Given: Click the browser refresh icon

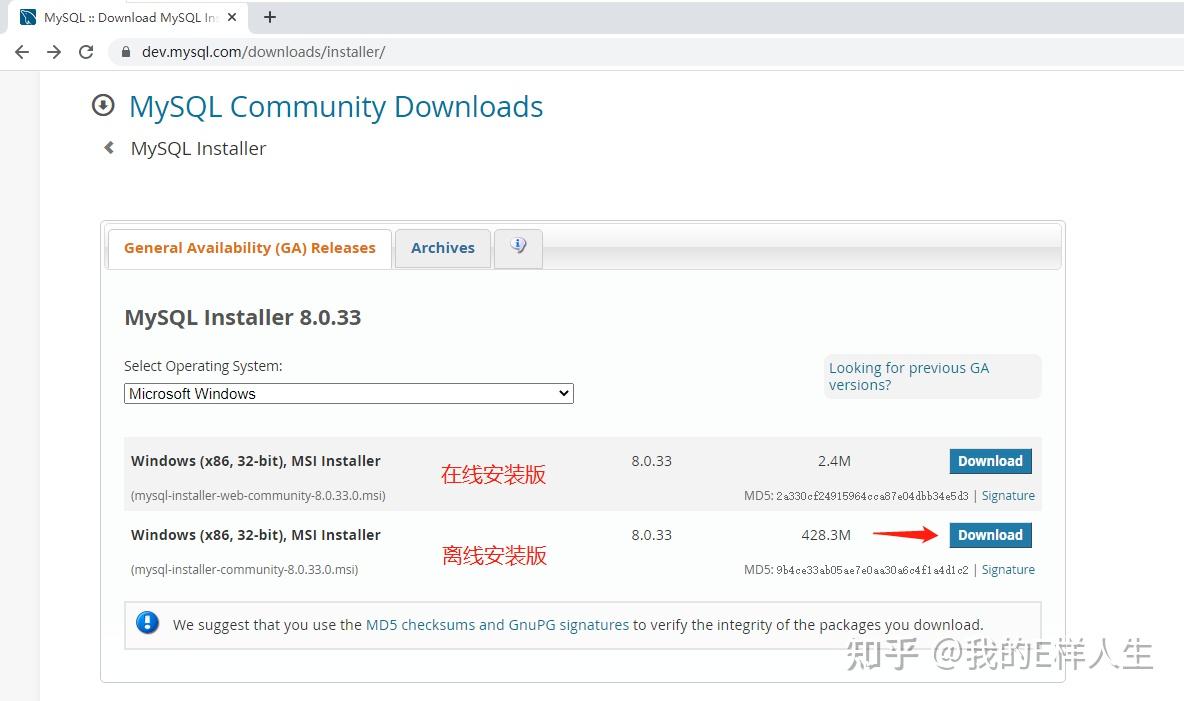Looking at the screenshot, I should tap(88, 51).
